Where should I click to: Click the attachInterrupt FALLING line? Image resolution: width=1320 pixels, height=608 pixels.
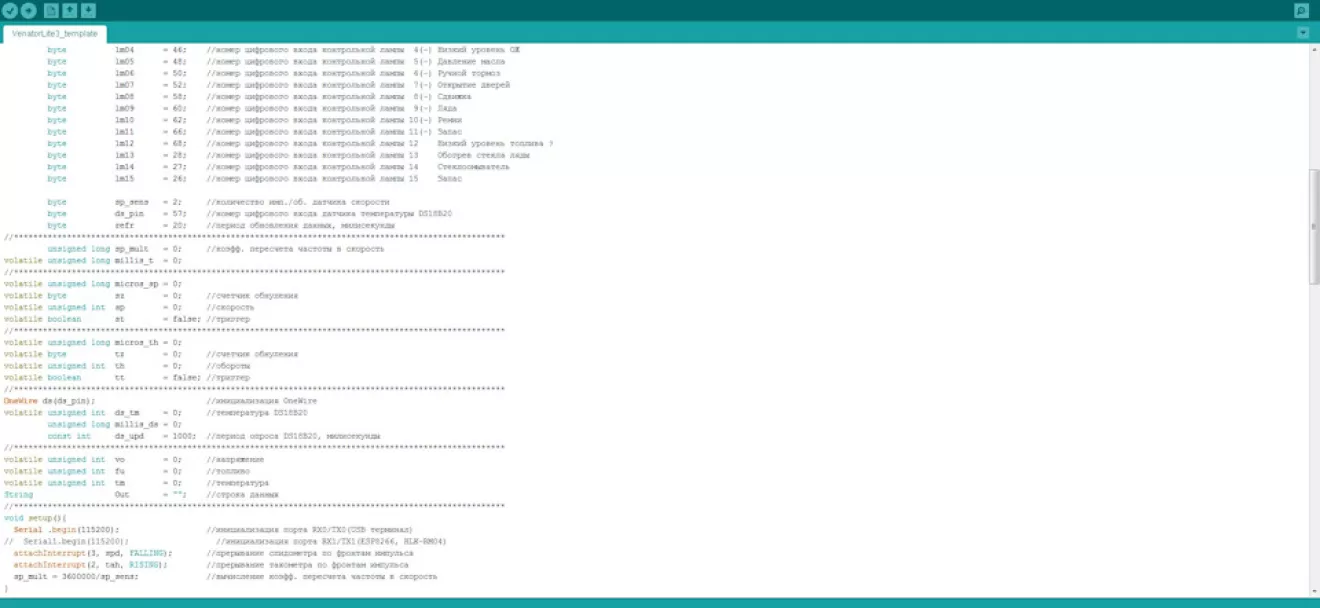tap(90, 553)
